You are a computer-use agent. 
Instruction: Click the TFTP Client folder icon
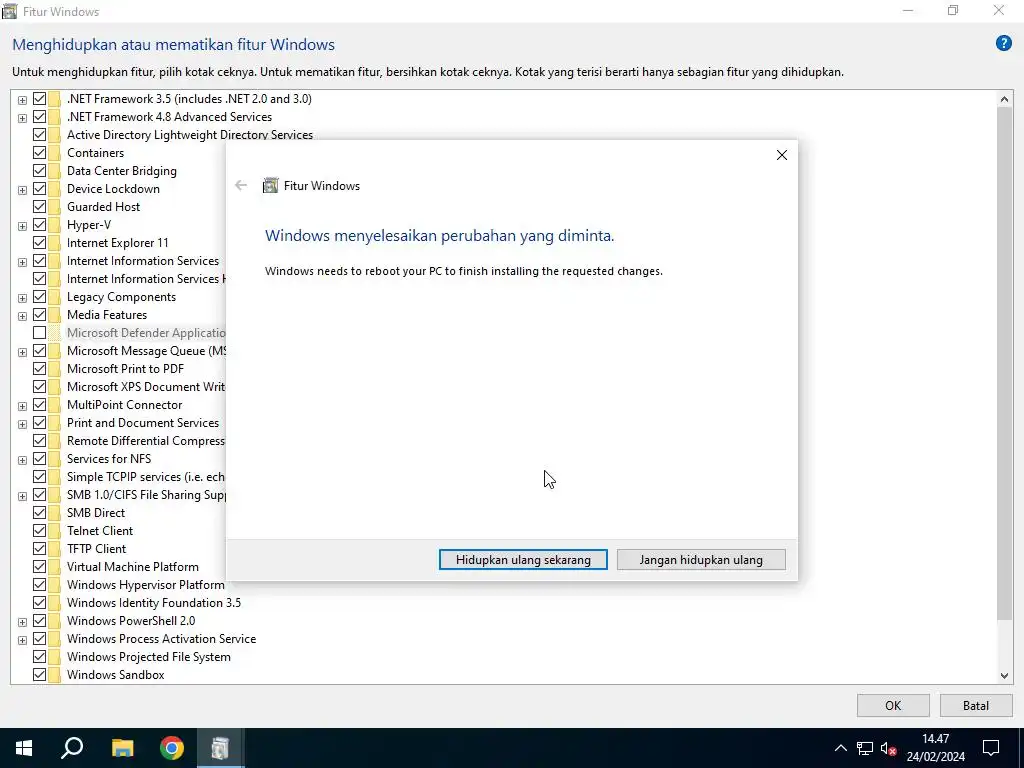55,549
